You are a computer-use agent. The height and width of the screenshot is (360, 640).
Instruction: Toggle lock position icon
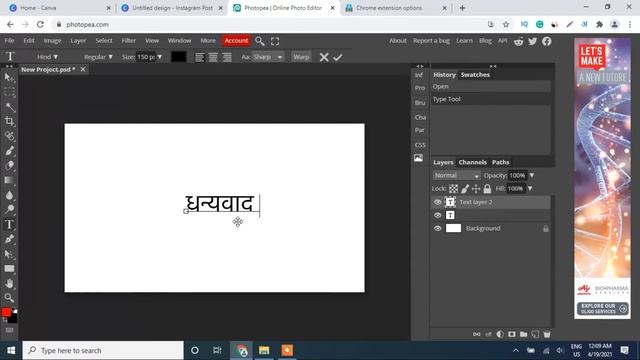[476, 189]
